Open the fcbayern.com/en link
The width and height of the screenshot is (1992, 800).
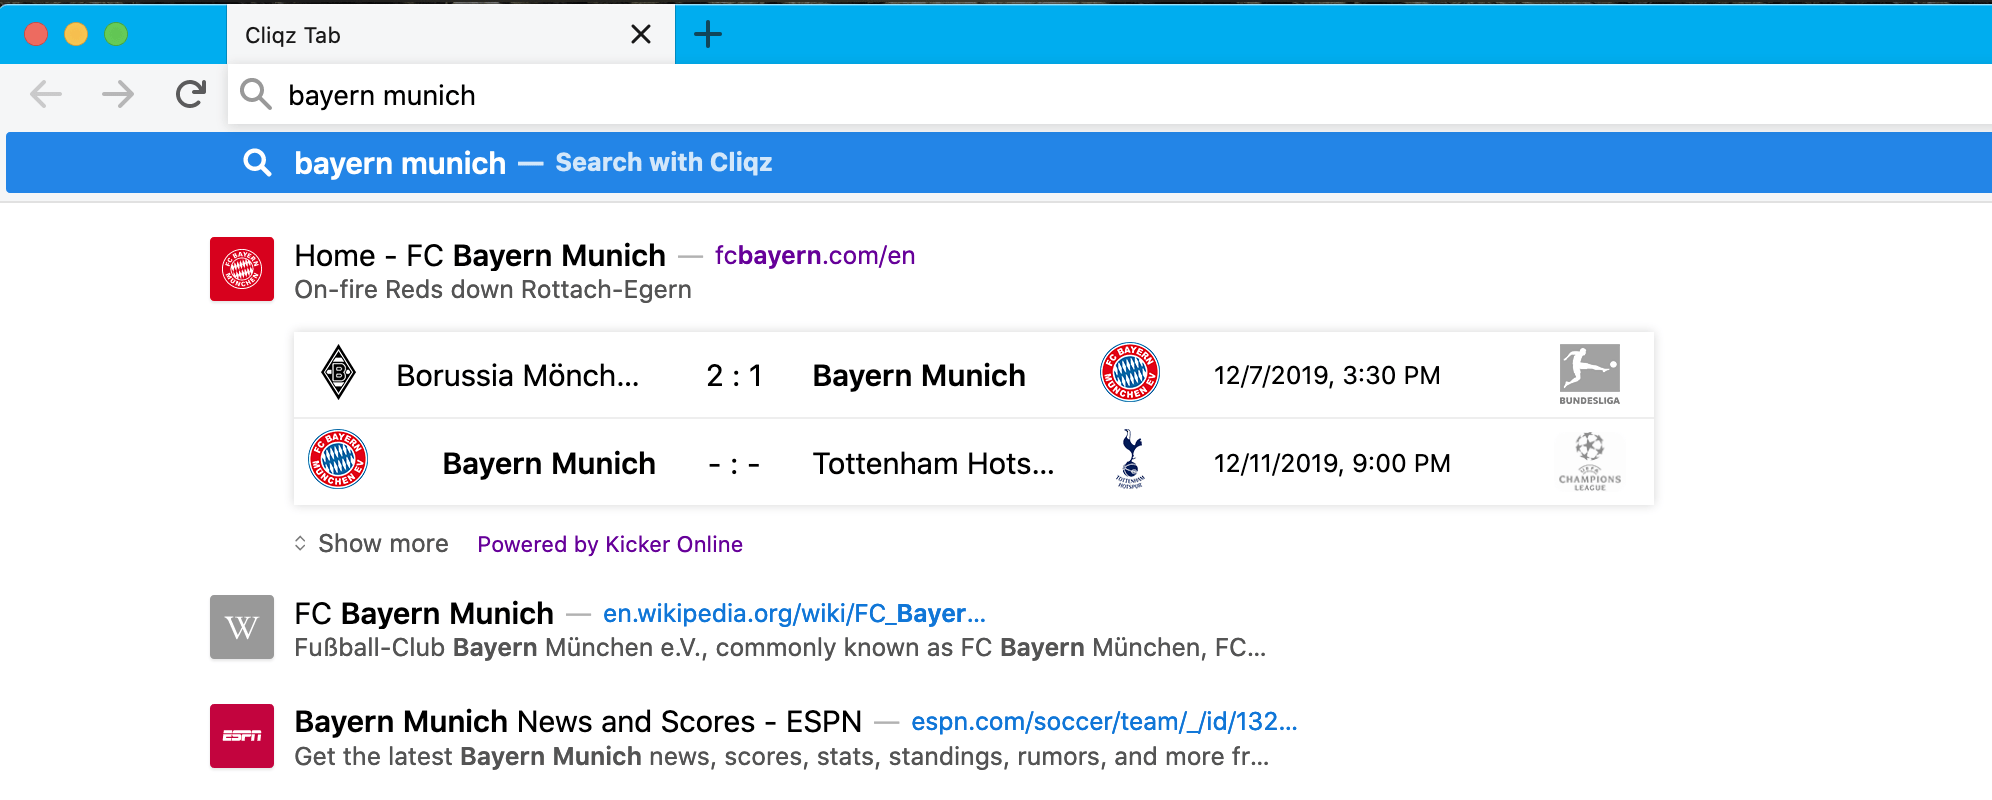pos(815,255)
